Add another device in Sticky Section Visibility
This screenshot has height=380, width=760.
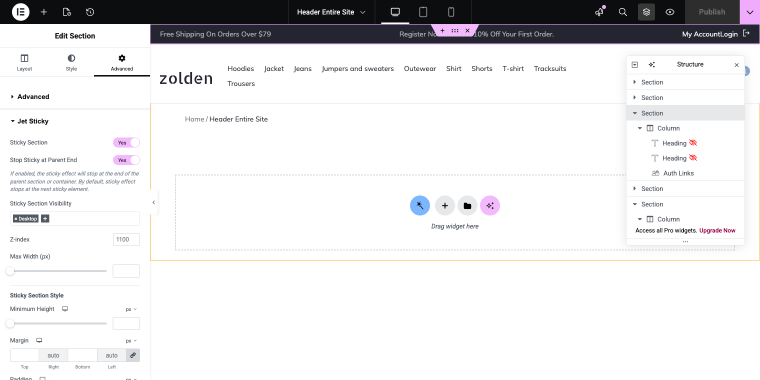(45, 219)
